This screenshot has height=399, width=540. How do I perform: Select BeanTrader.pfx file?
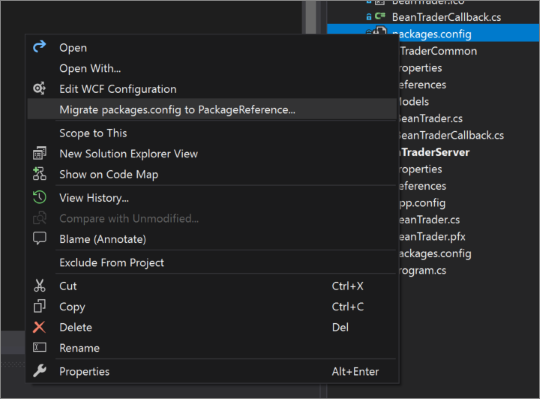click(x=432, y=236)
